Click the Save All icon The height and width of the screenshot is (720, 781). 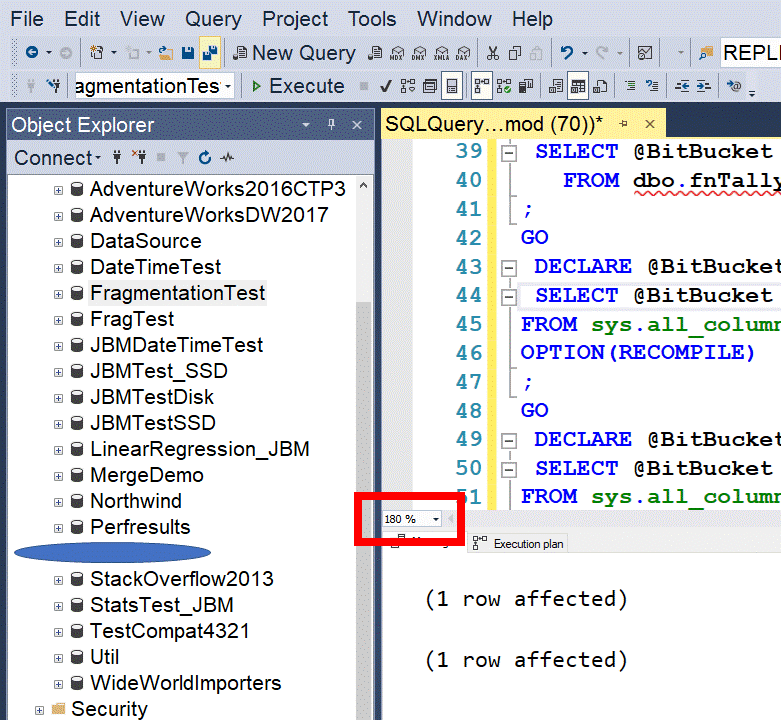pos(210,53)
